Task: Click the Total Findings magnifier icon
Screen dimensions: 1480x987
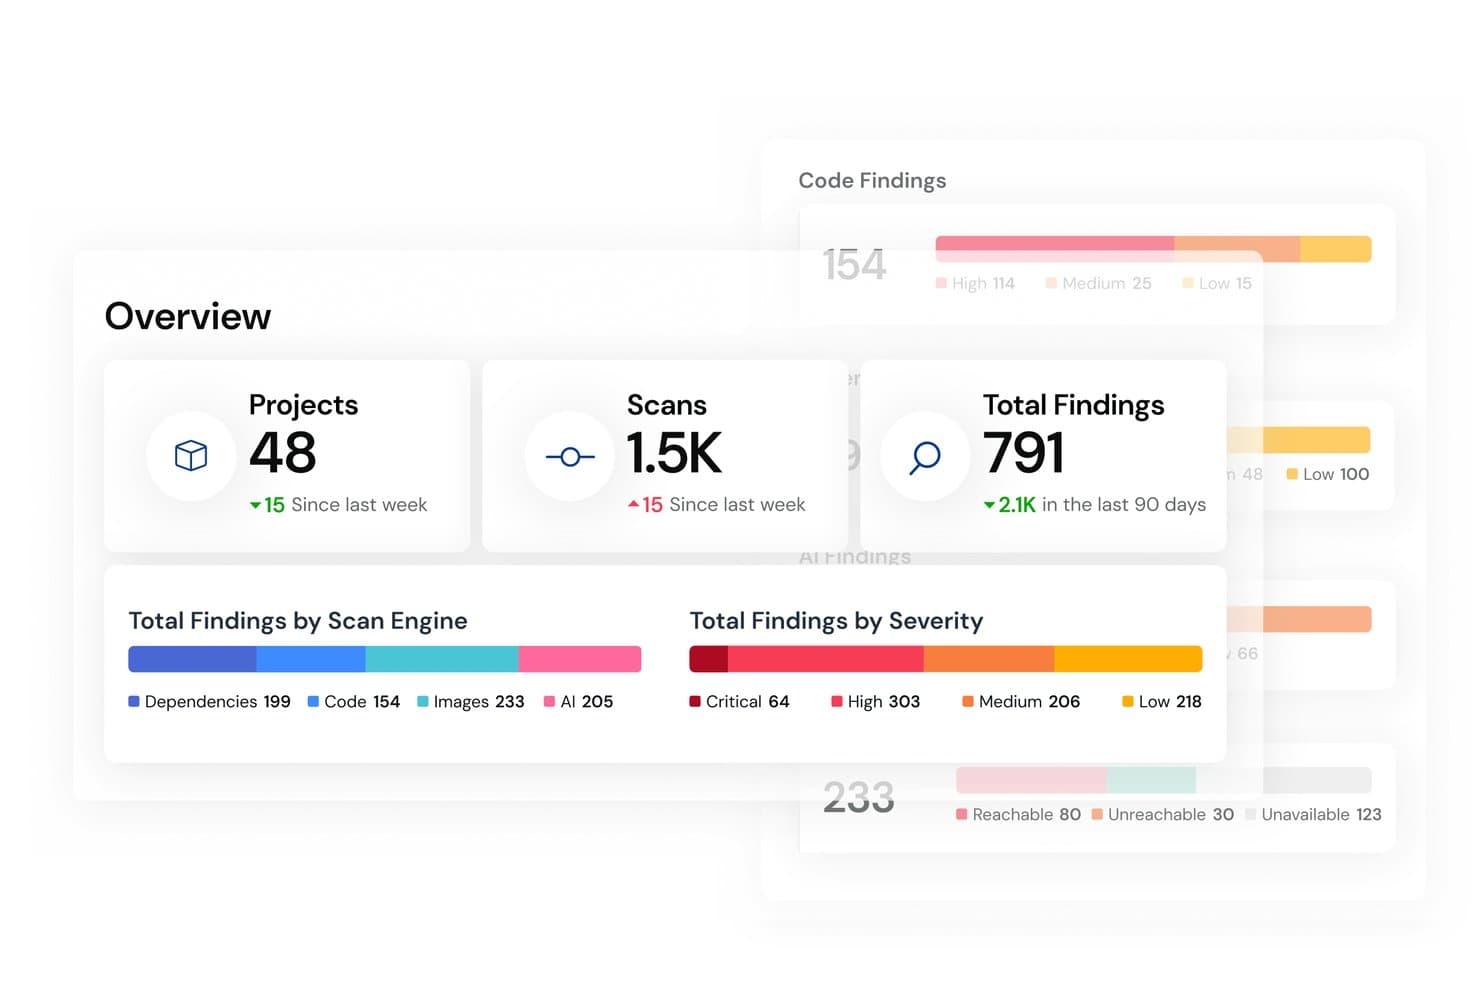Action: click(925, 458)
